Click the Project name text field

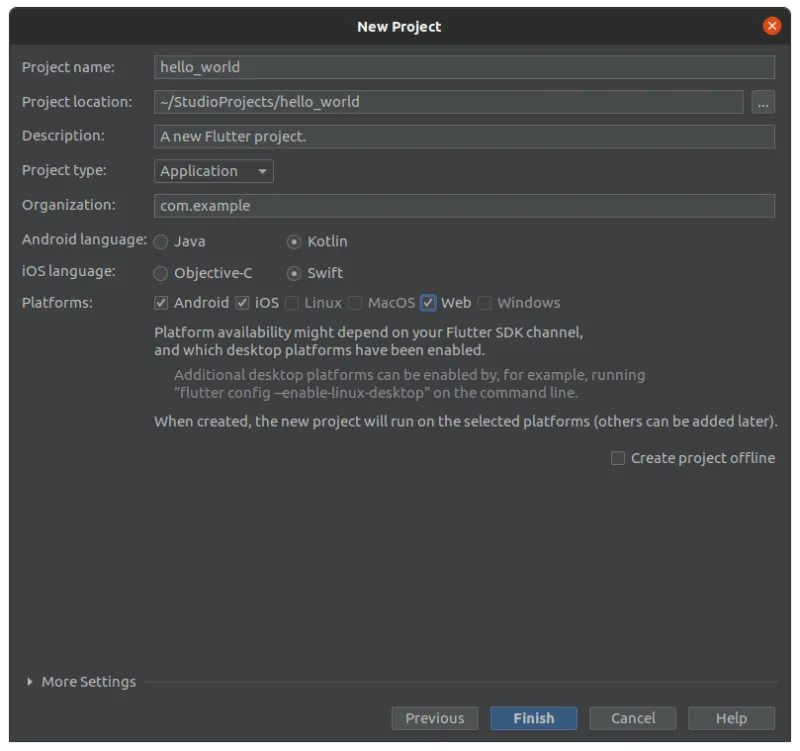(x=465, y=67)
